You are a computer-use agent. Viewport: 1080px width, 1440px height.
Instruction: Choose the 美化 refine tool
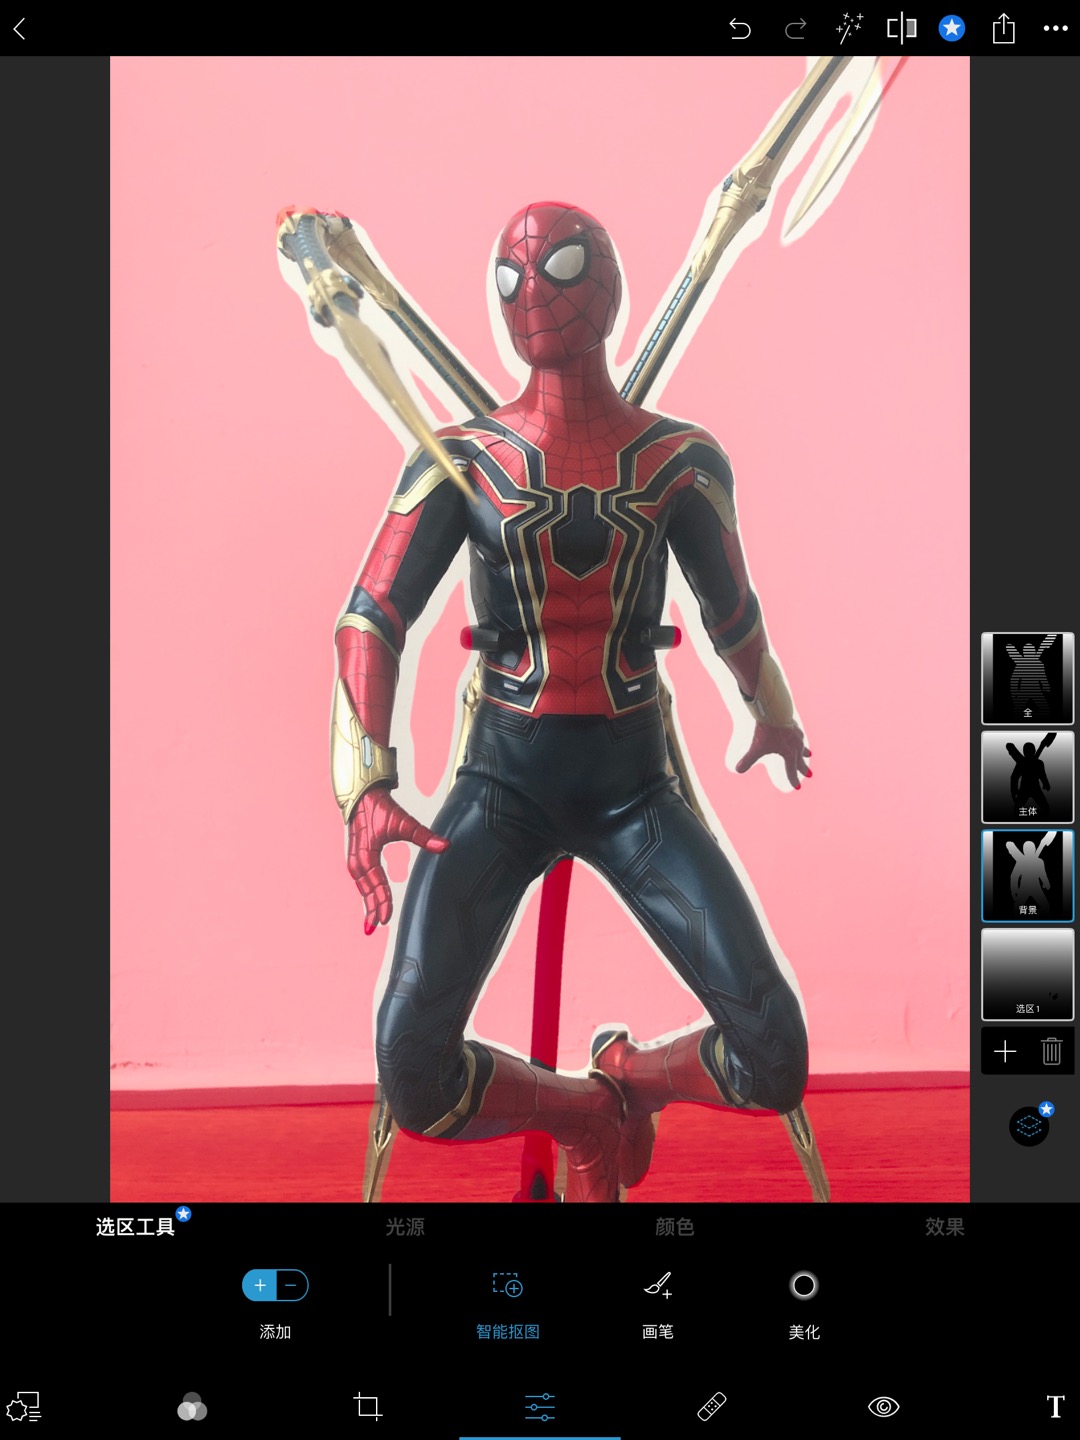tap(804, 1303)
